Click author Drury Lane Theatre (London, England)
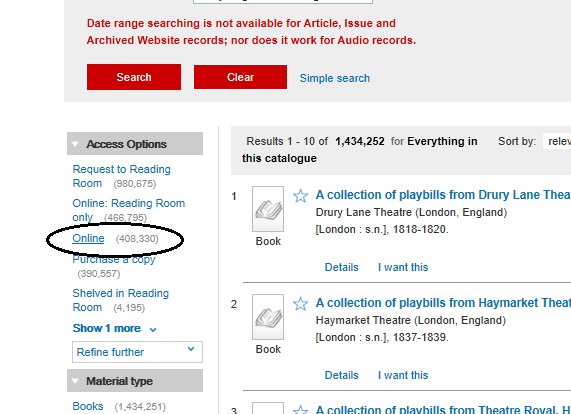 point(411,212)
